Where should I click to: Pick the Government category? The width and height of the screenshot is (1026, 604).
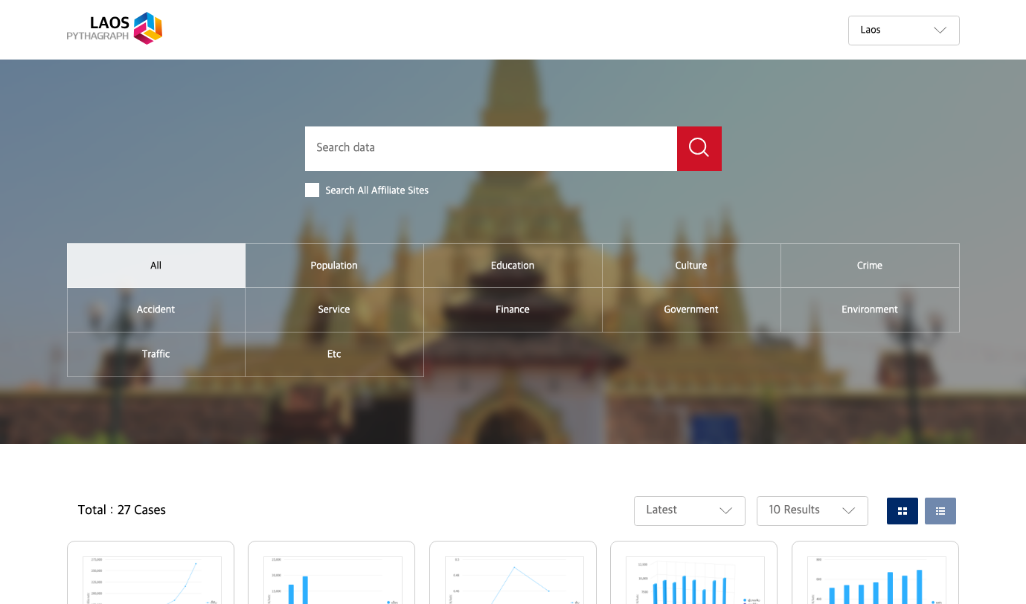[691, 310]
